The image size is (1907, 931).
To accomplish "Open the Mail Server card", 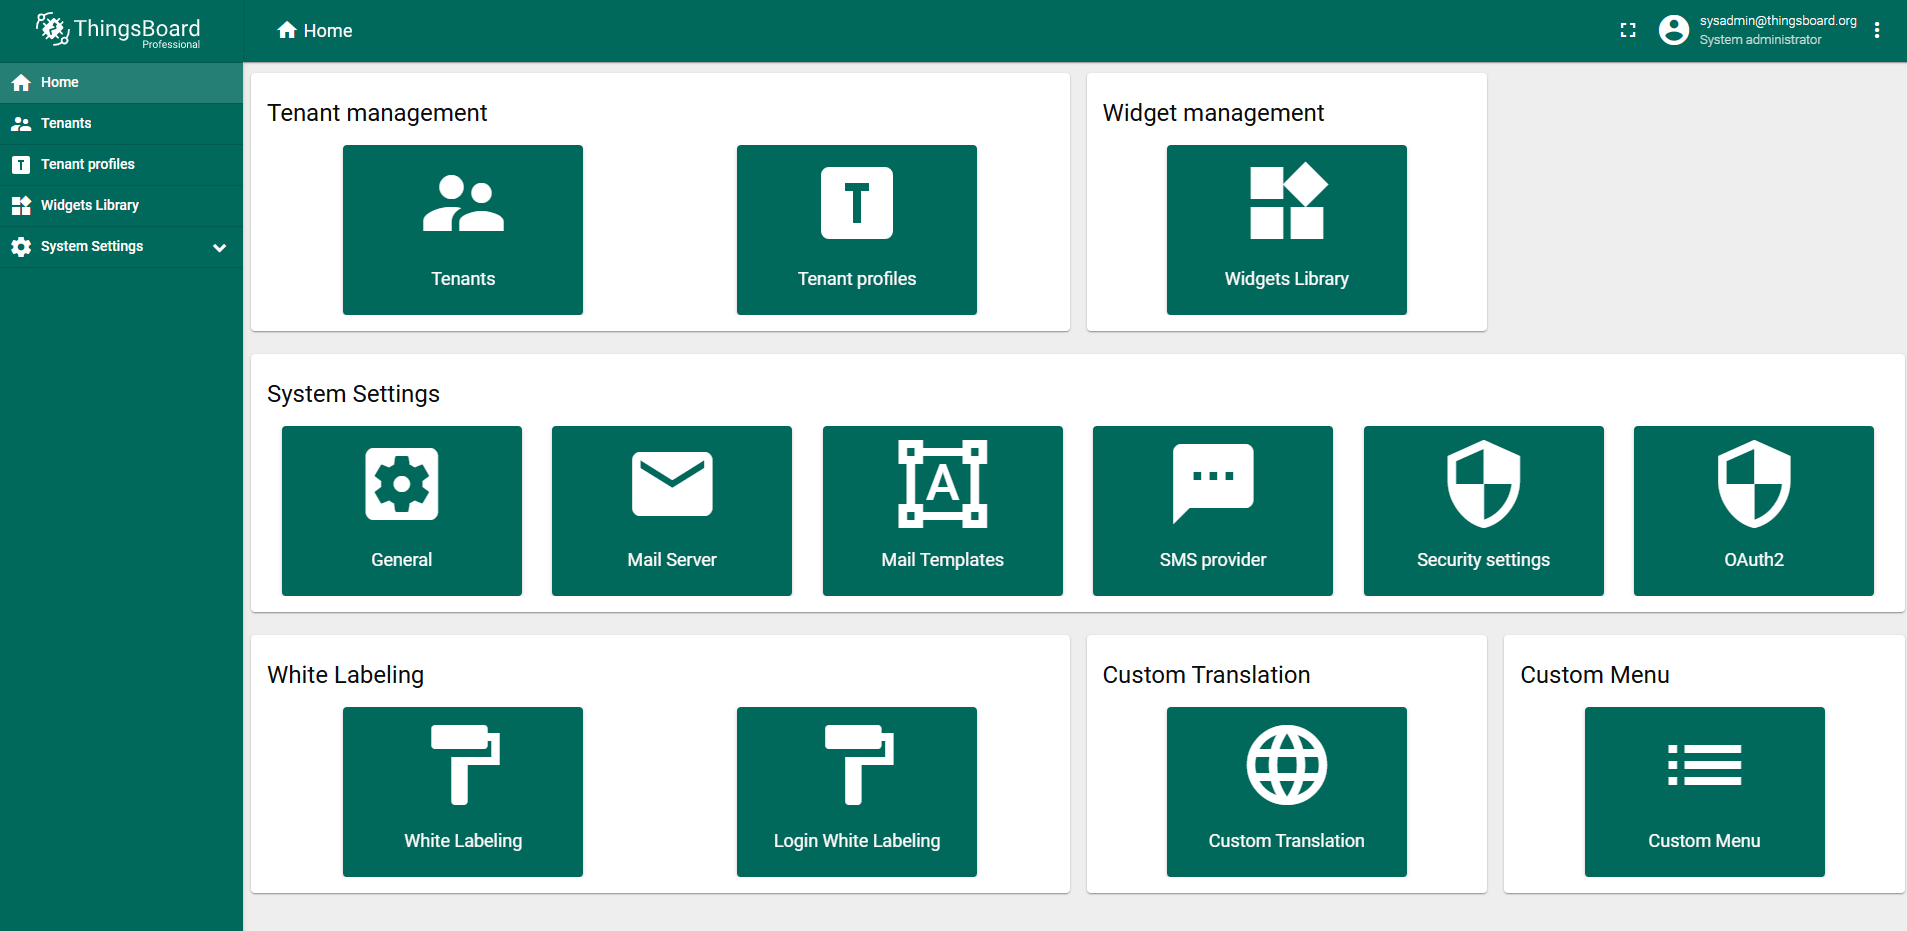I will [671, 511].
